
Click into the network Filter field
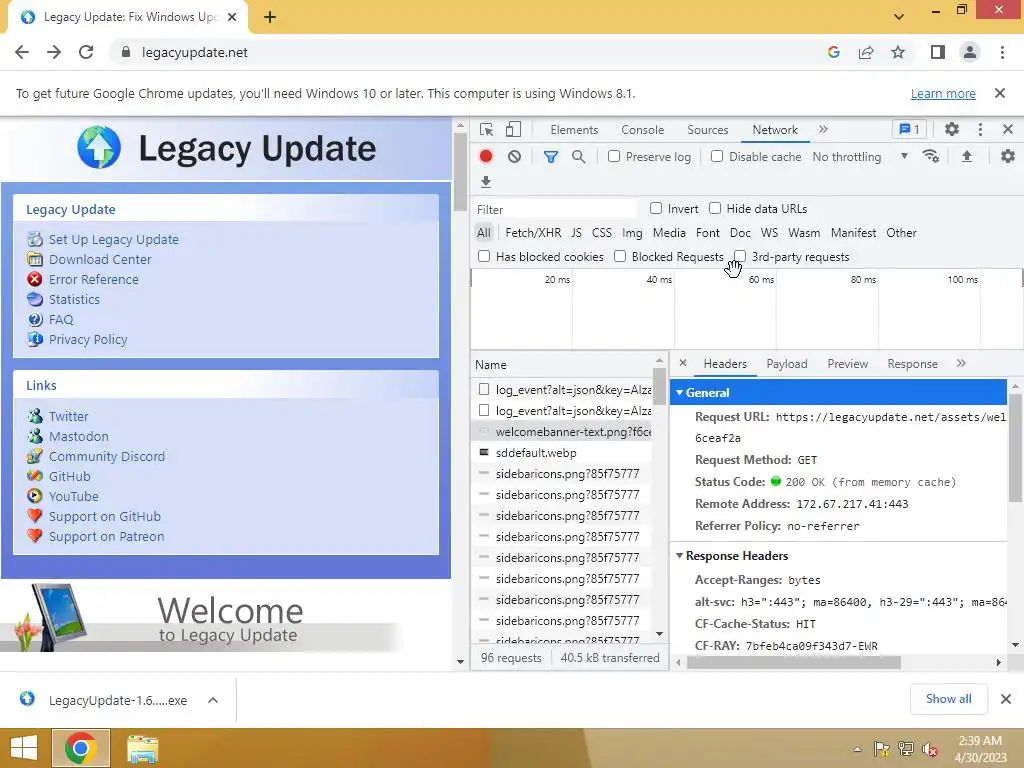tap(555, 209)
